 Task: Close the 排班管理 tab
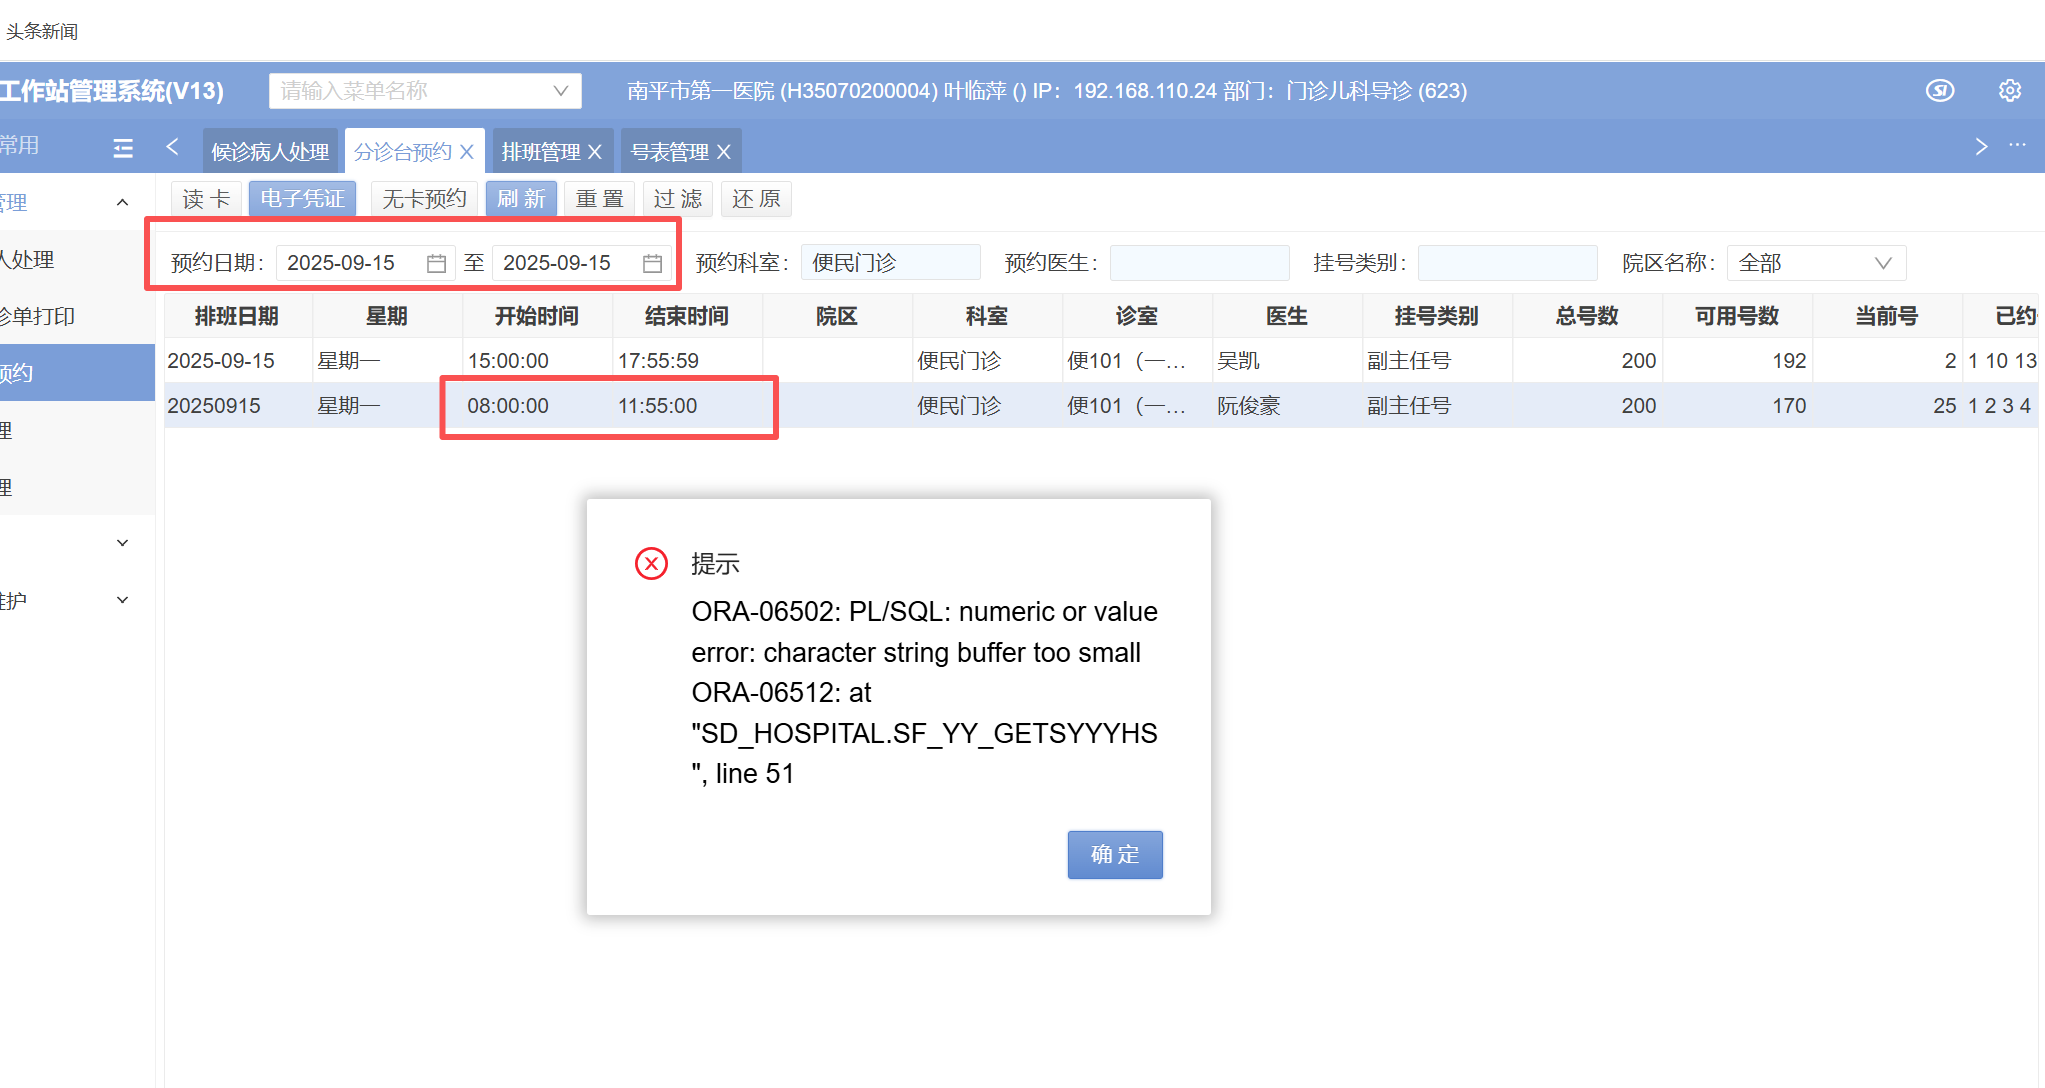pos(595,152)
